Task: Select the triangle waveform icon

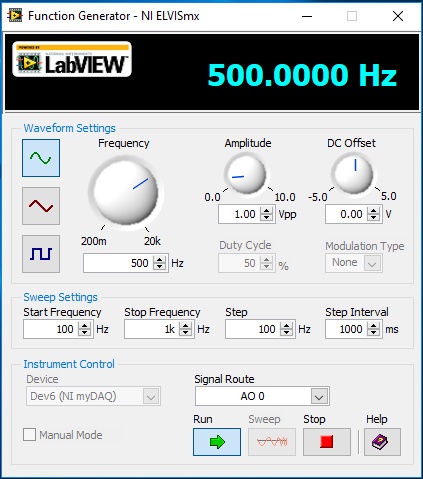Action: pos(41,206)
